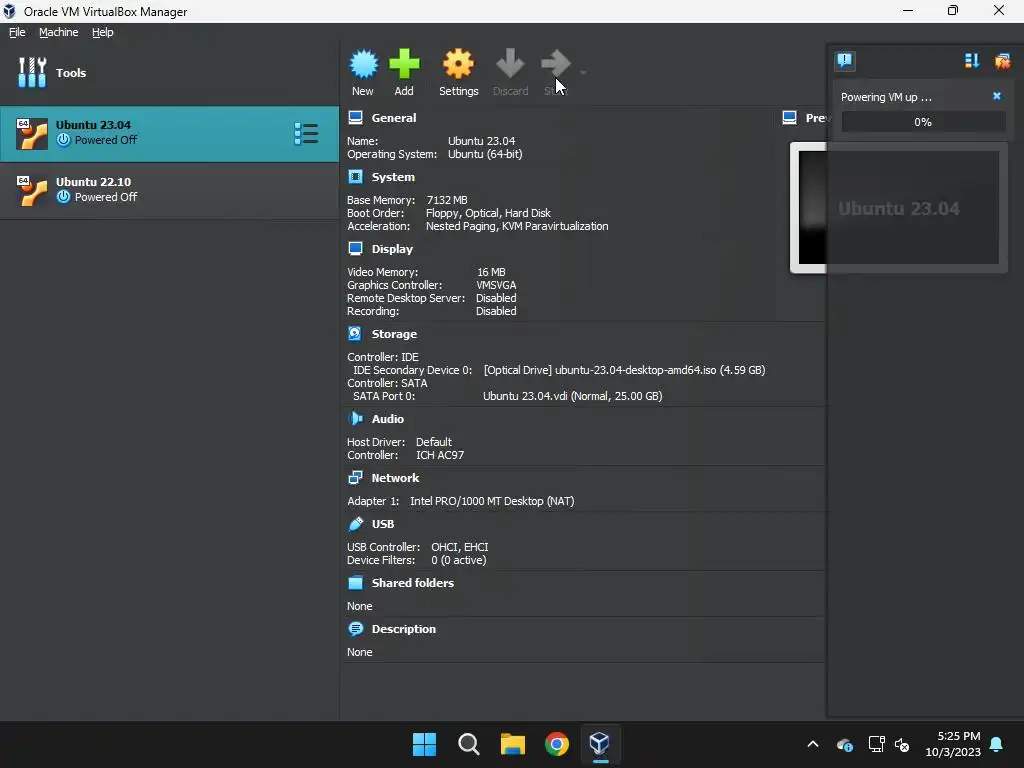Click the Storage section disk icon
1024x768 pixels.
pos(355,334)
